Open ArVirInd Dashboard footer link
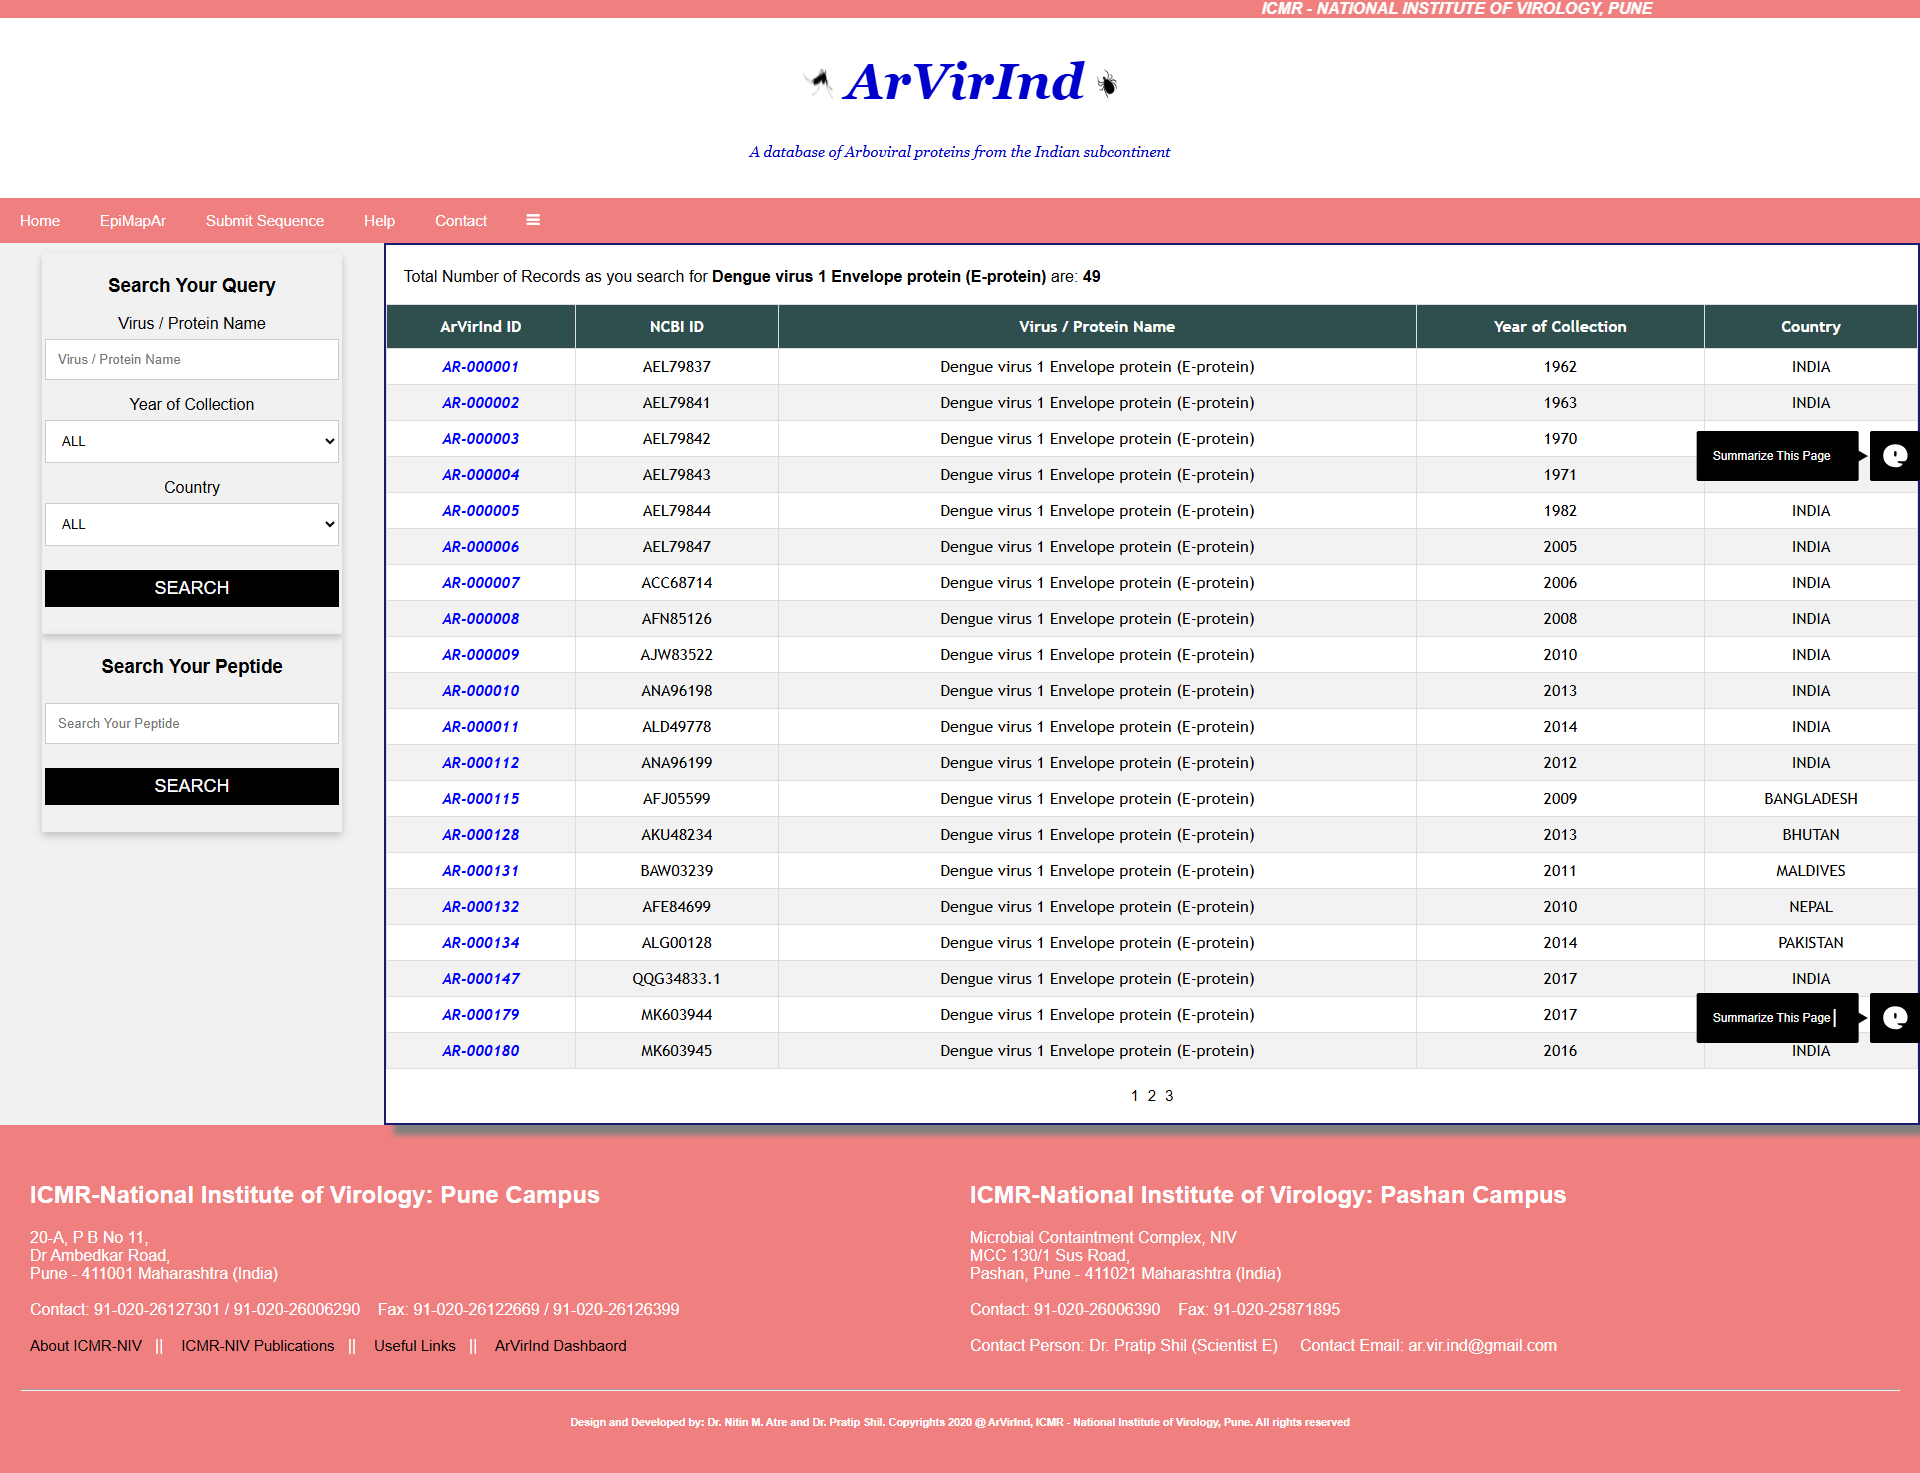1920x1473 pixels. tap(560, 1346)
